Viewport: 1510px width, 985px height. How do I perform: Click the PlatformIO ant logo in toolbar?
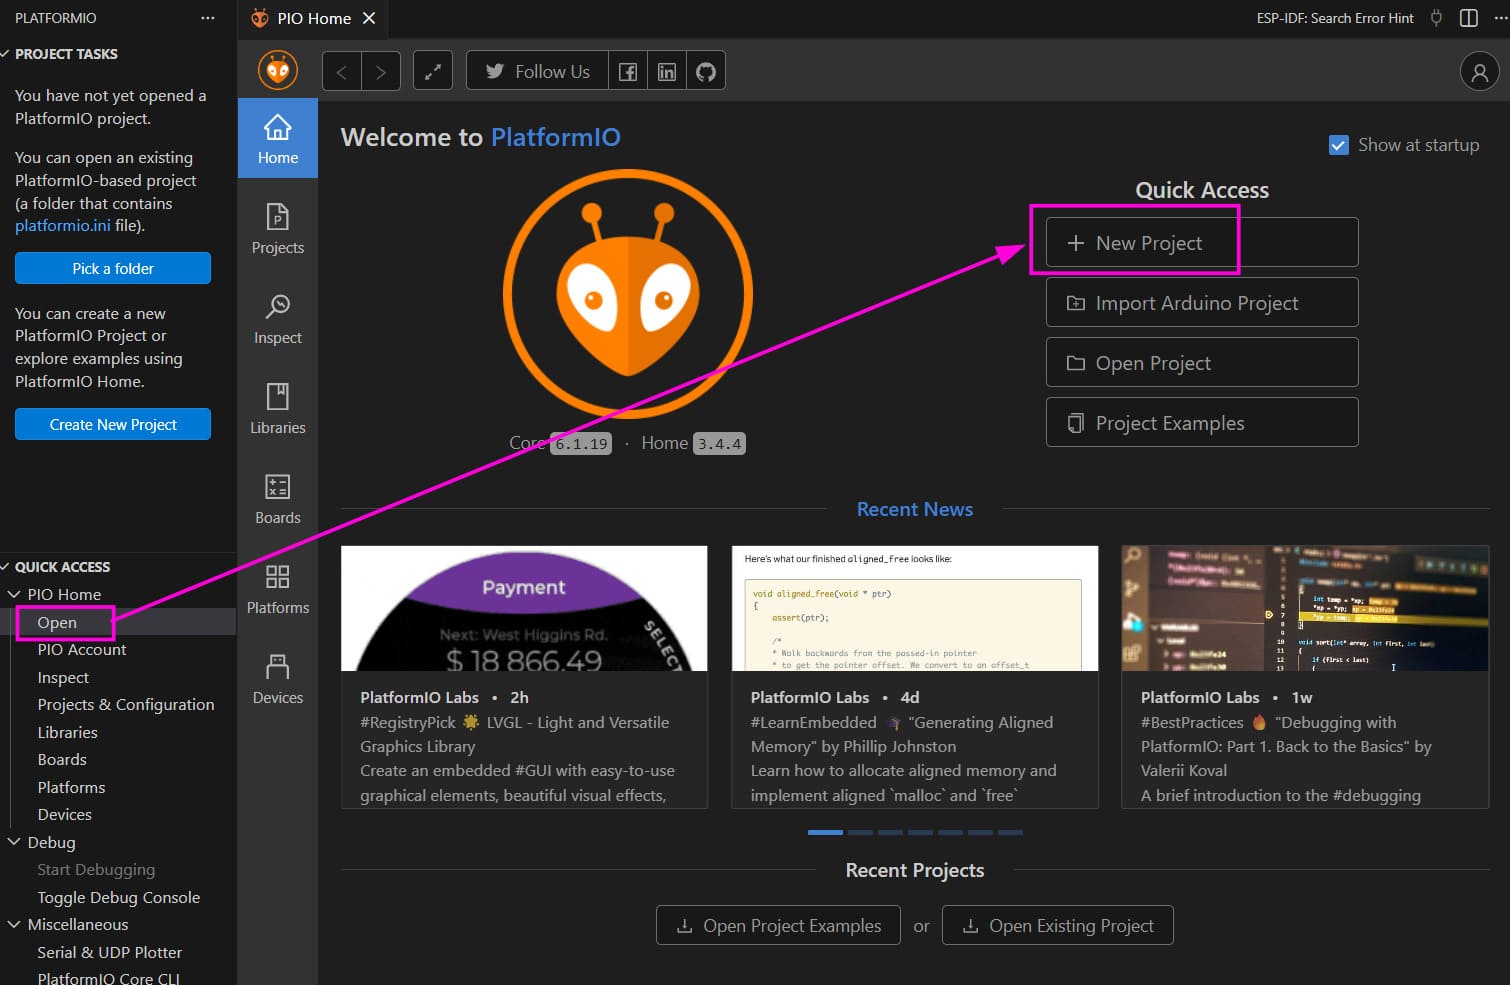(278, 71)
